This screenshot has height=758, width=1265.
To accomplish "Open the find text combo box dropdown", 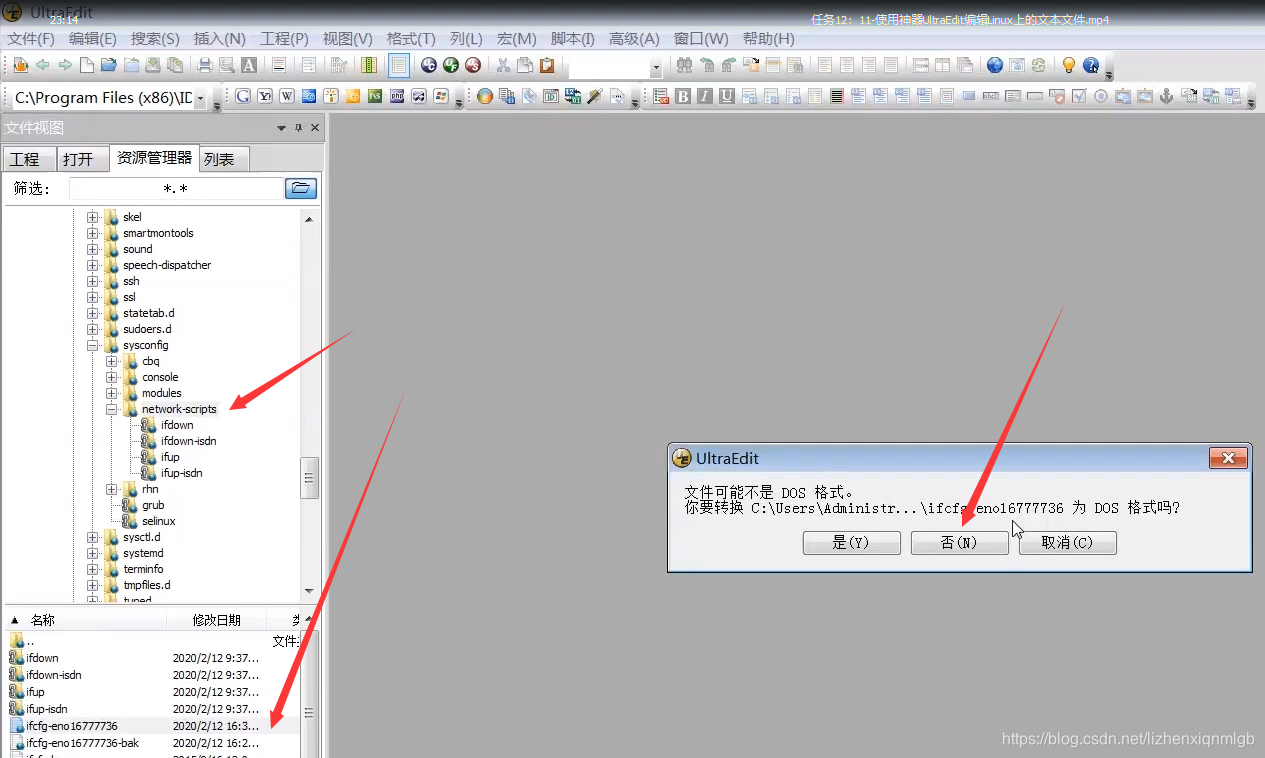I will [x=656, y=68].
